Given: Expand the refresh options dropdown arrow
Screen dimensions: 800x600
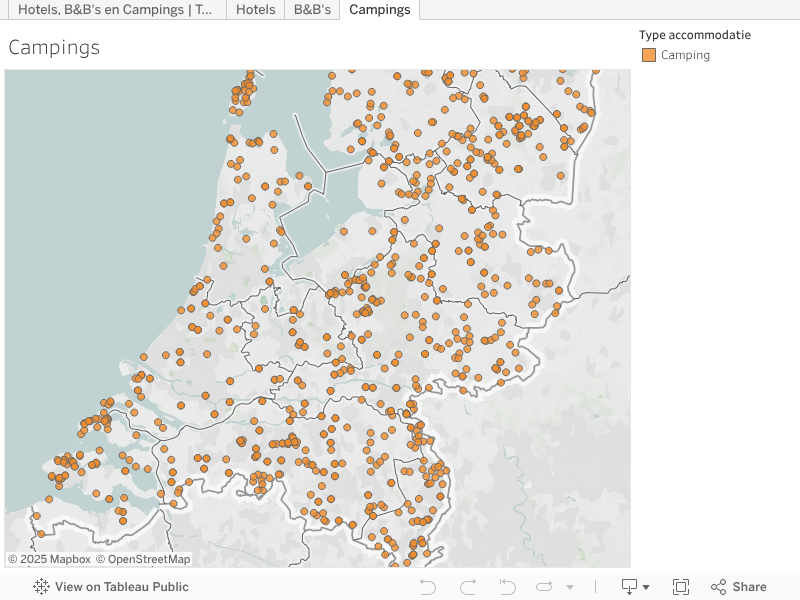Looking at the screenshot, I should click(570, 587).
